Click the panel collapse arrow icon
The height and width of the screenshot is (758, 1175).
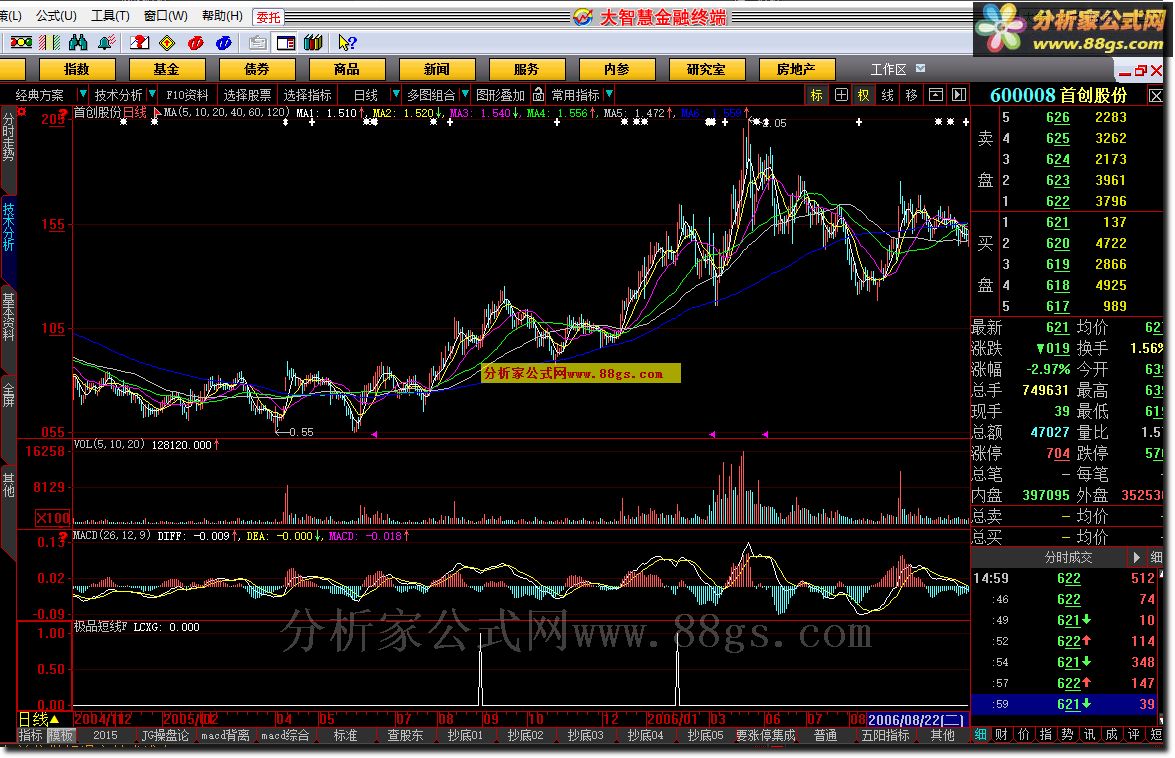click(x=959, y=95)
